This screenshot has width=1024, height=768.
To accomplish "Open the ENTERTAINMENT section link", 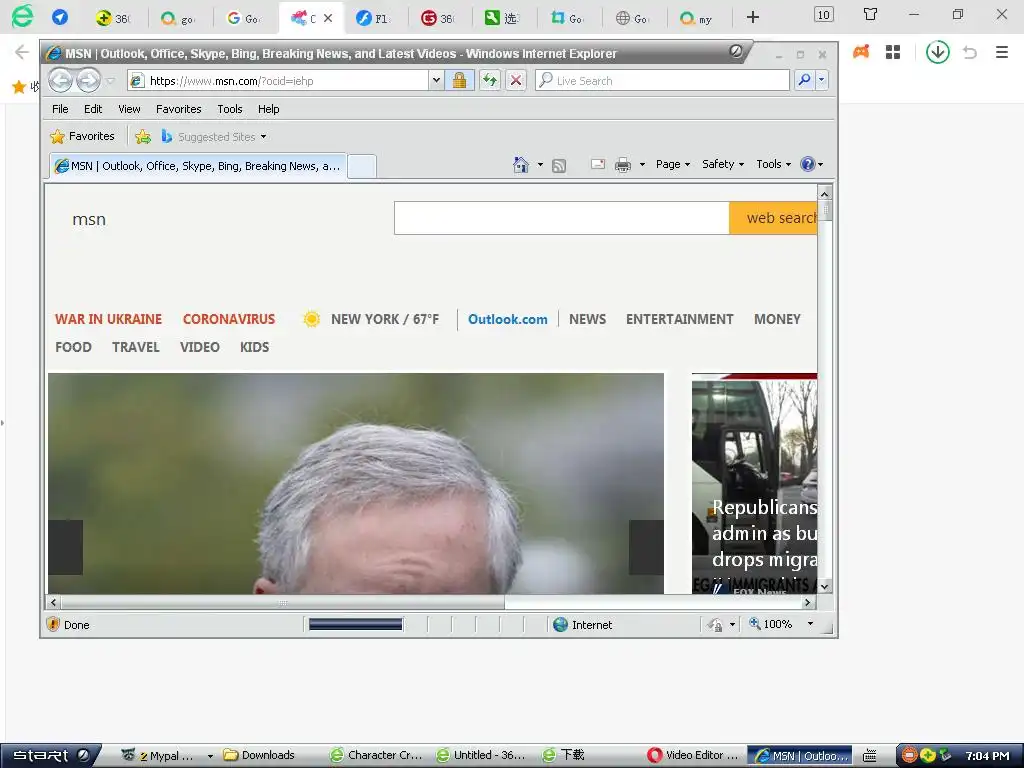I will coord(679,319).
